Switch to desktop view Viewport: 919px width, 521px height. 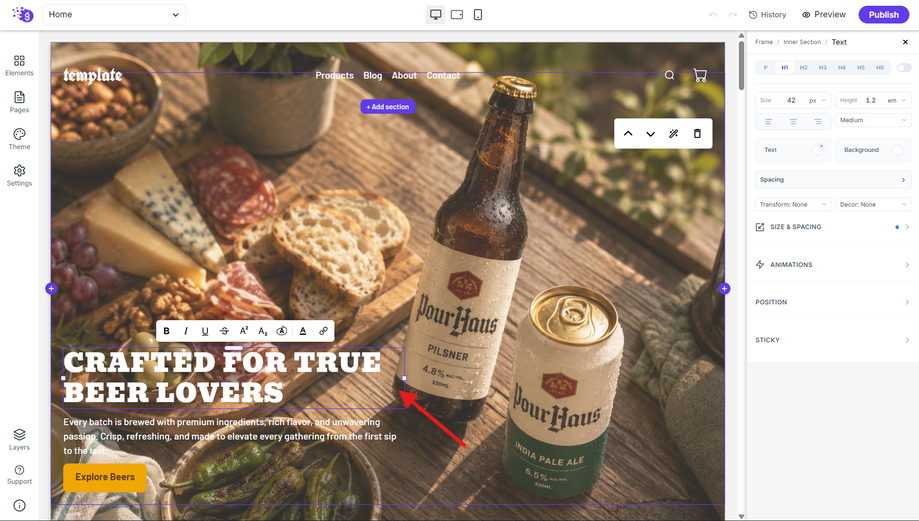[435, 15]
